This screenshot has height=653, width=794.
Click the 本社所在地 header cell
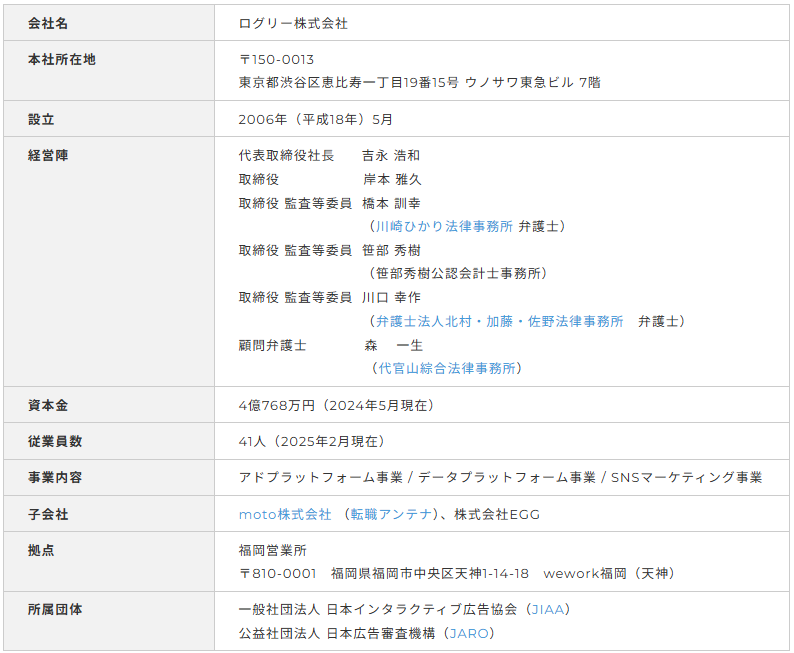tap(109, 70)
